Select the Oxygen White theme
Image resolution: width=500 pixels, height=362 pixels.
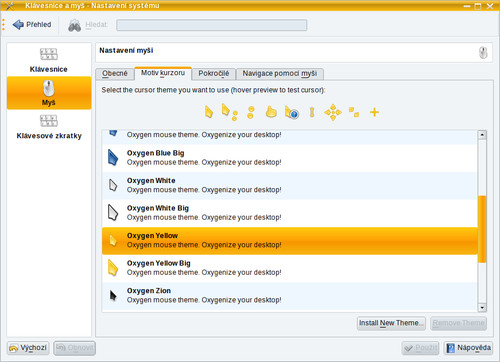(290, 185)
